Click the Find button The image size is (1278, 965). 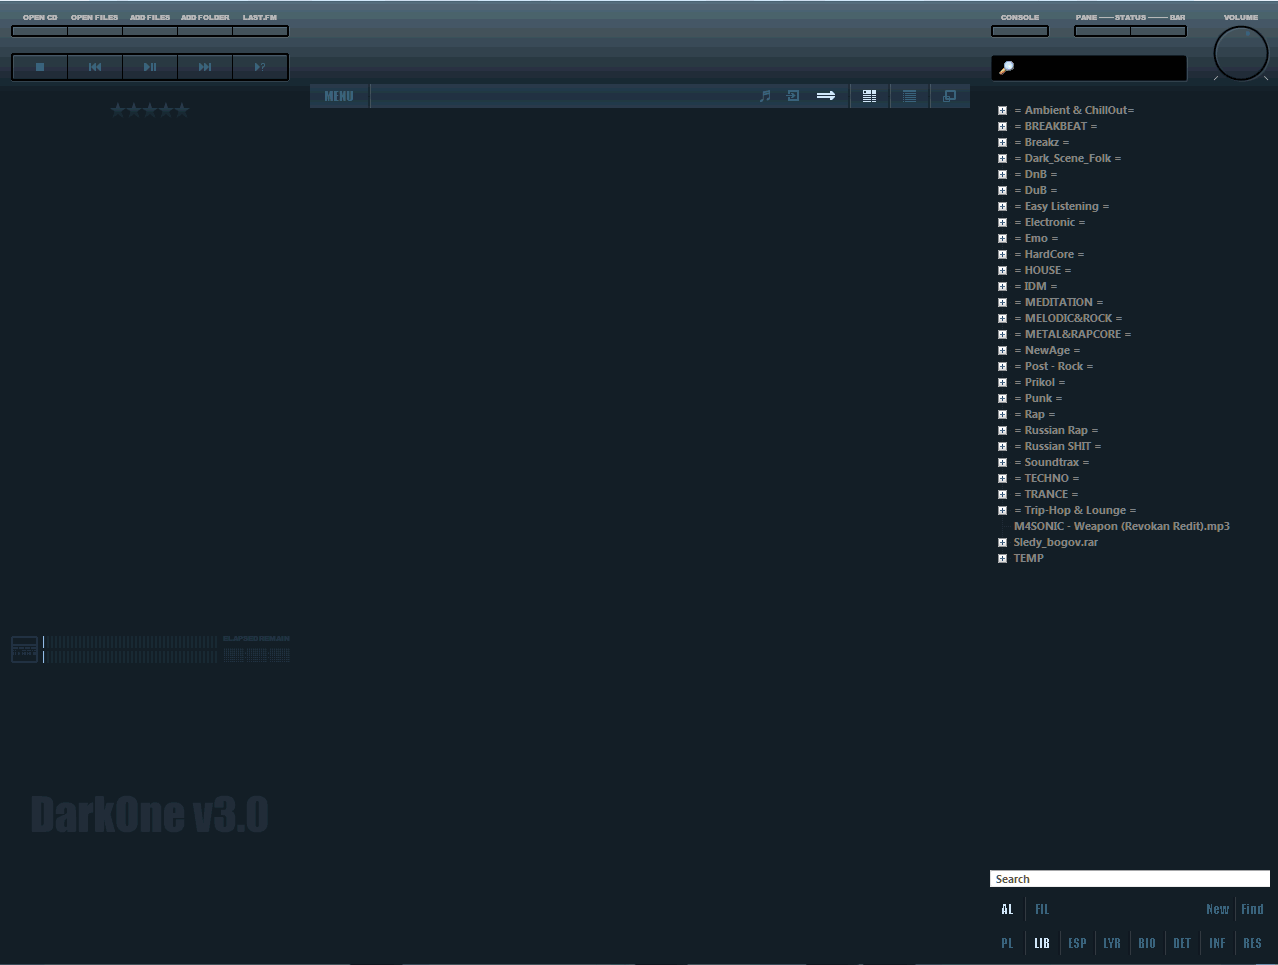point(1252,909)
